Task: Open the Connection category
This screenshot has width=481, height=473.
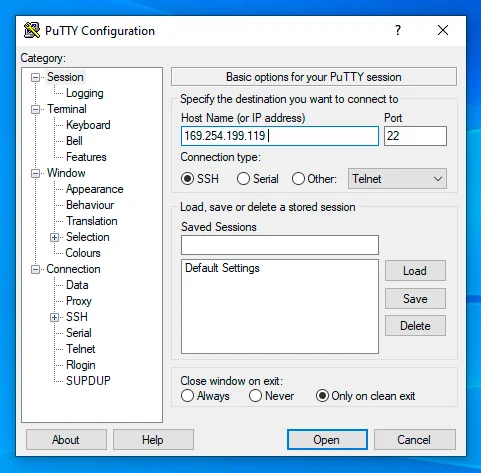Action: click(73, 269)
